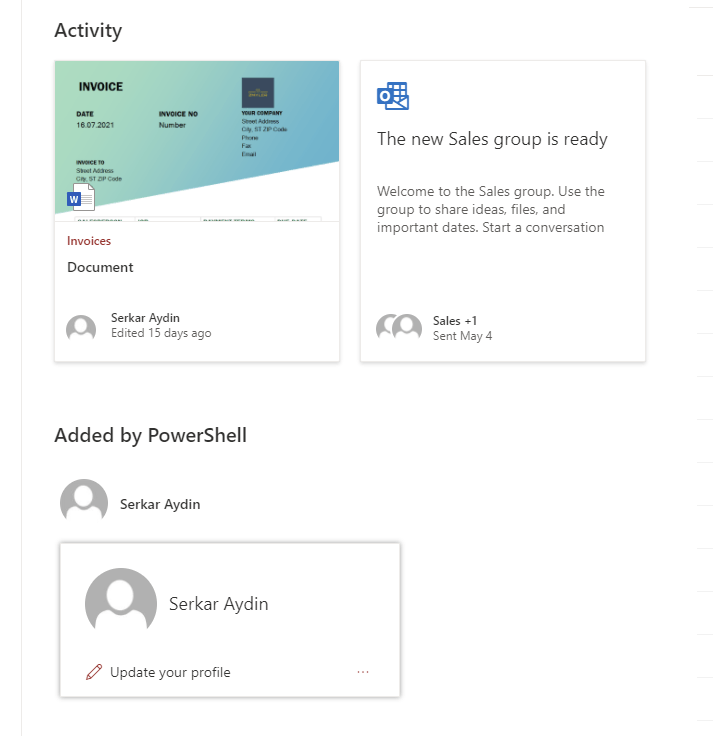This screenshot has width=713, height=736.
Task: Click the Outlook icon on the Sales group card
Action: point(392,96)
